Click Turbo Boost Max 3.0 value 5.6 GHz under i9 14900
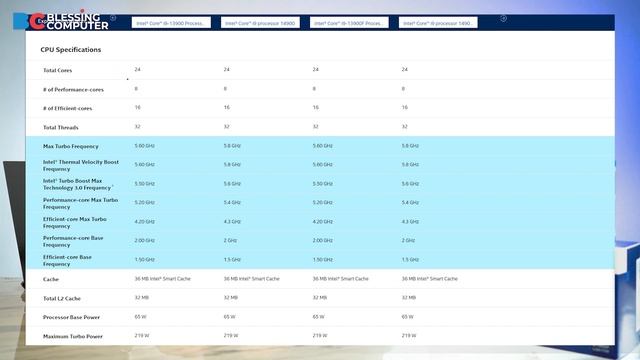 [x=232, y=184]
